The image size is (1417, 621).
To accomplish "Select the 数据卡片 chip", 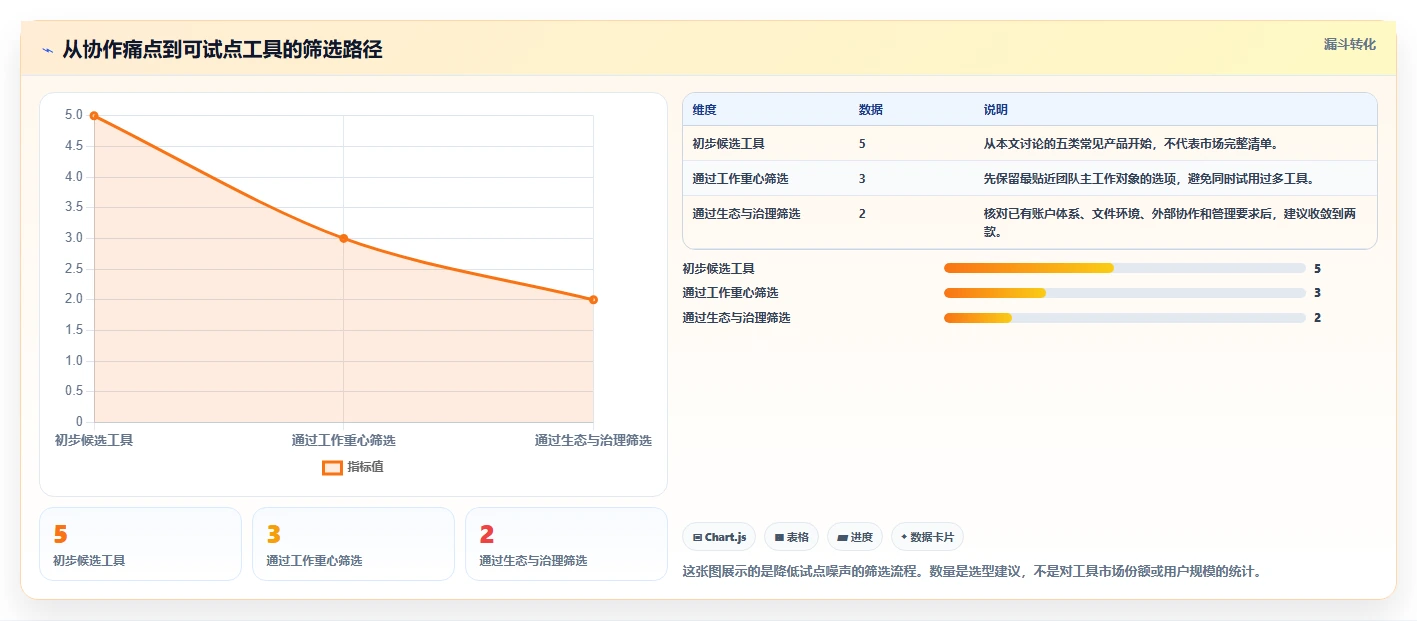I will [927, 537].
